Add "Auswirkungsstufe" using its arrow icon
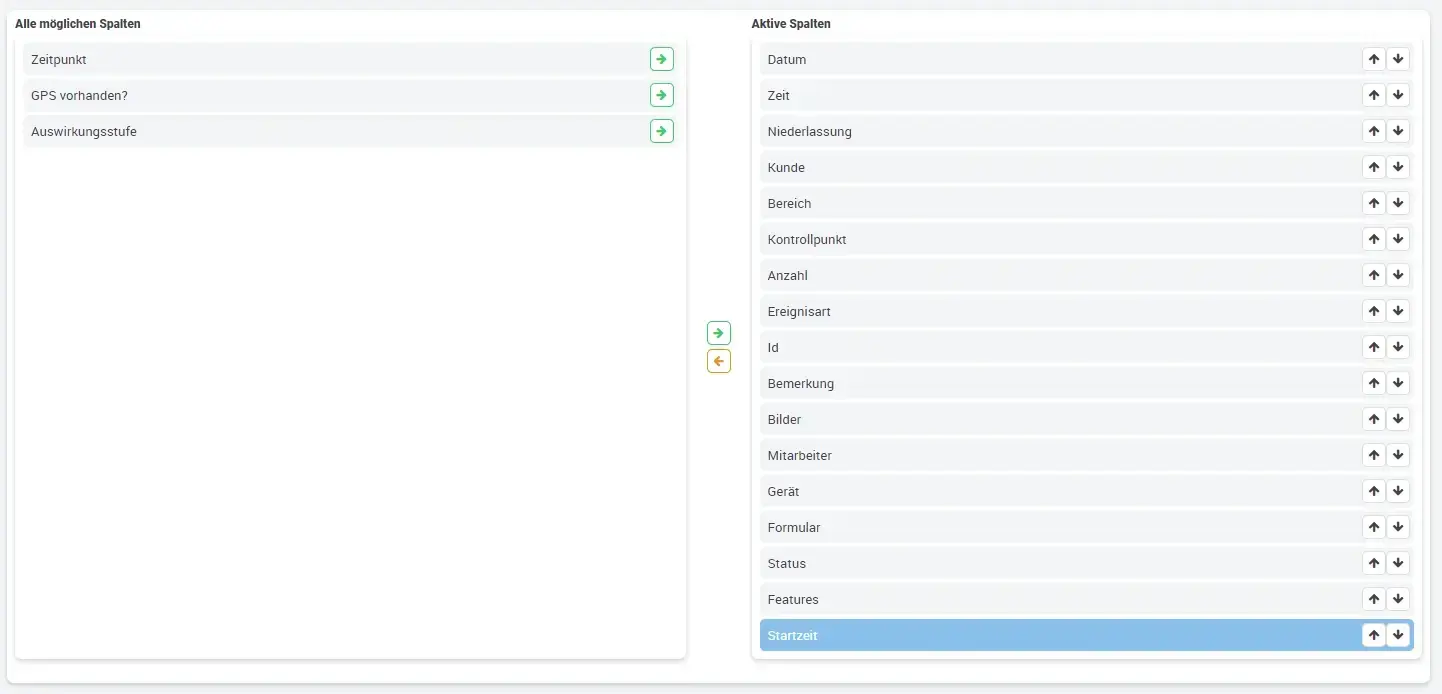The height and width of the screenshot is (694, 1442). click(661, 131)
